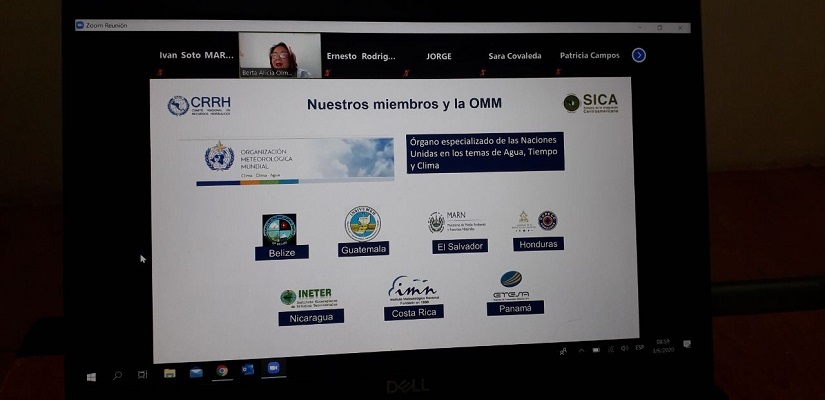
Task: Click the Panamá label
Action: point(515,308)
